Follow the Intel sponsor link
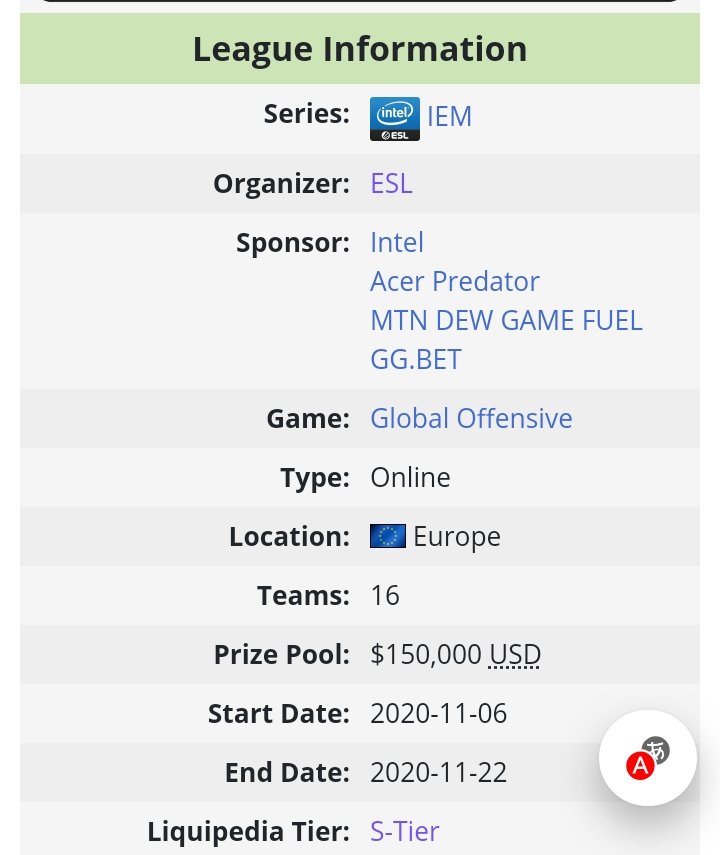Screen dimensions: 720x855 397,242
